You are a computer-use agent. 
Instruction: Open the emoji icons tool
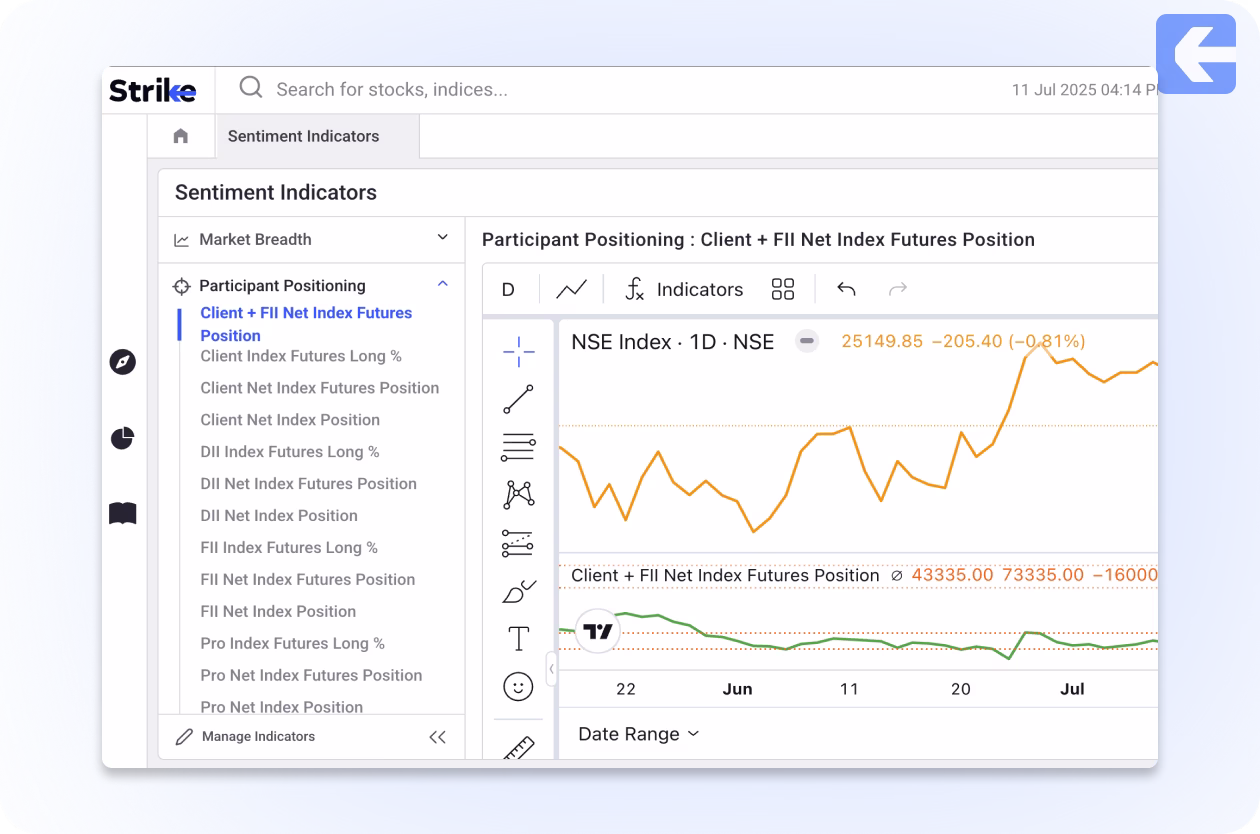tap(518, 686)
